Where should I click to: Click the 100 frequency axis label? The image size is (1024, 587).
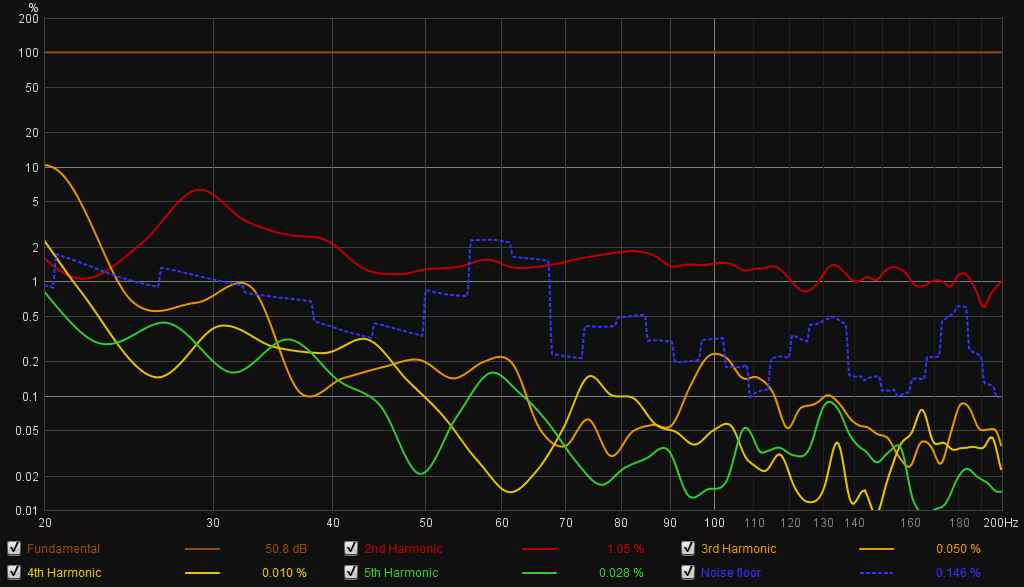(x=714, y=523)
